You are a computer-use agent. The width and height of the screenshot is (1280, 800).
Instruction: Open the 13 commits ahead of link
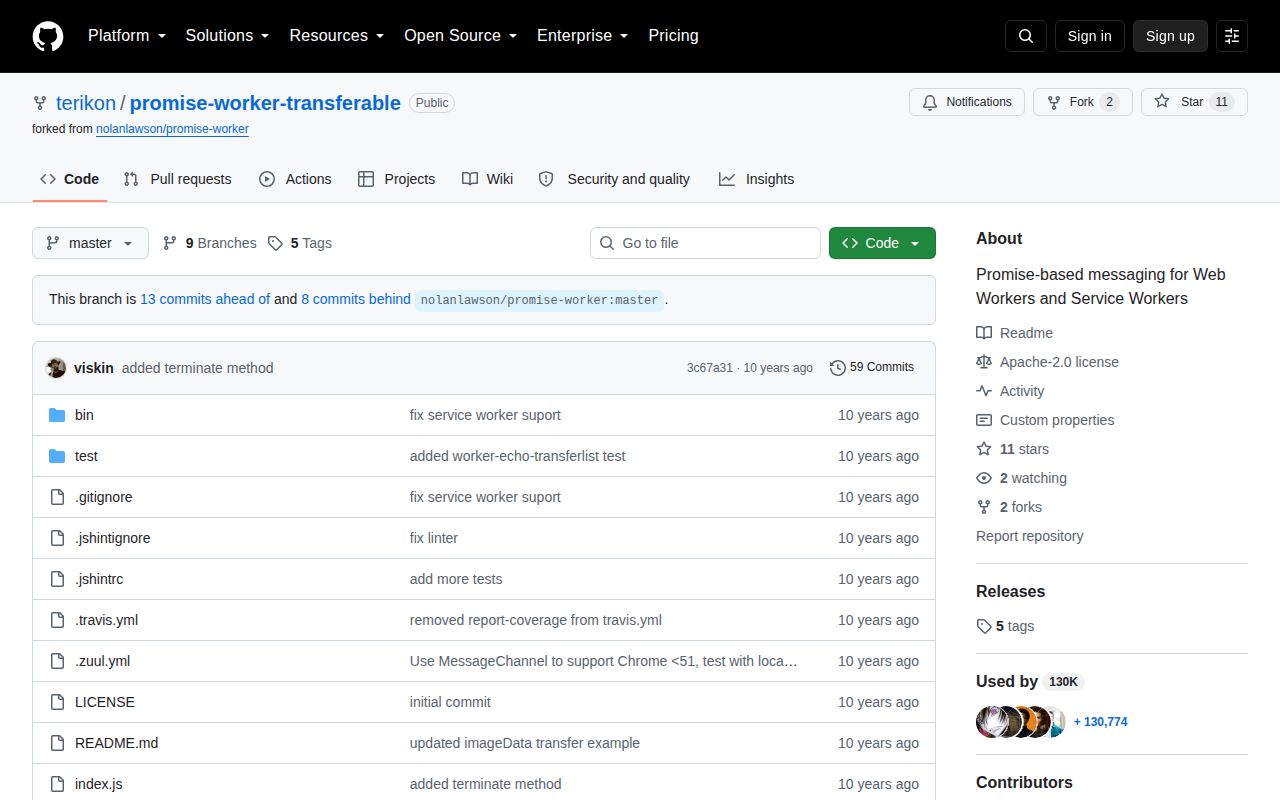coord(205,299)
